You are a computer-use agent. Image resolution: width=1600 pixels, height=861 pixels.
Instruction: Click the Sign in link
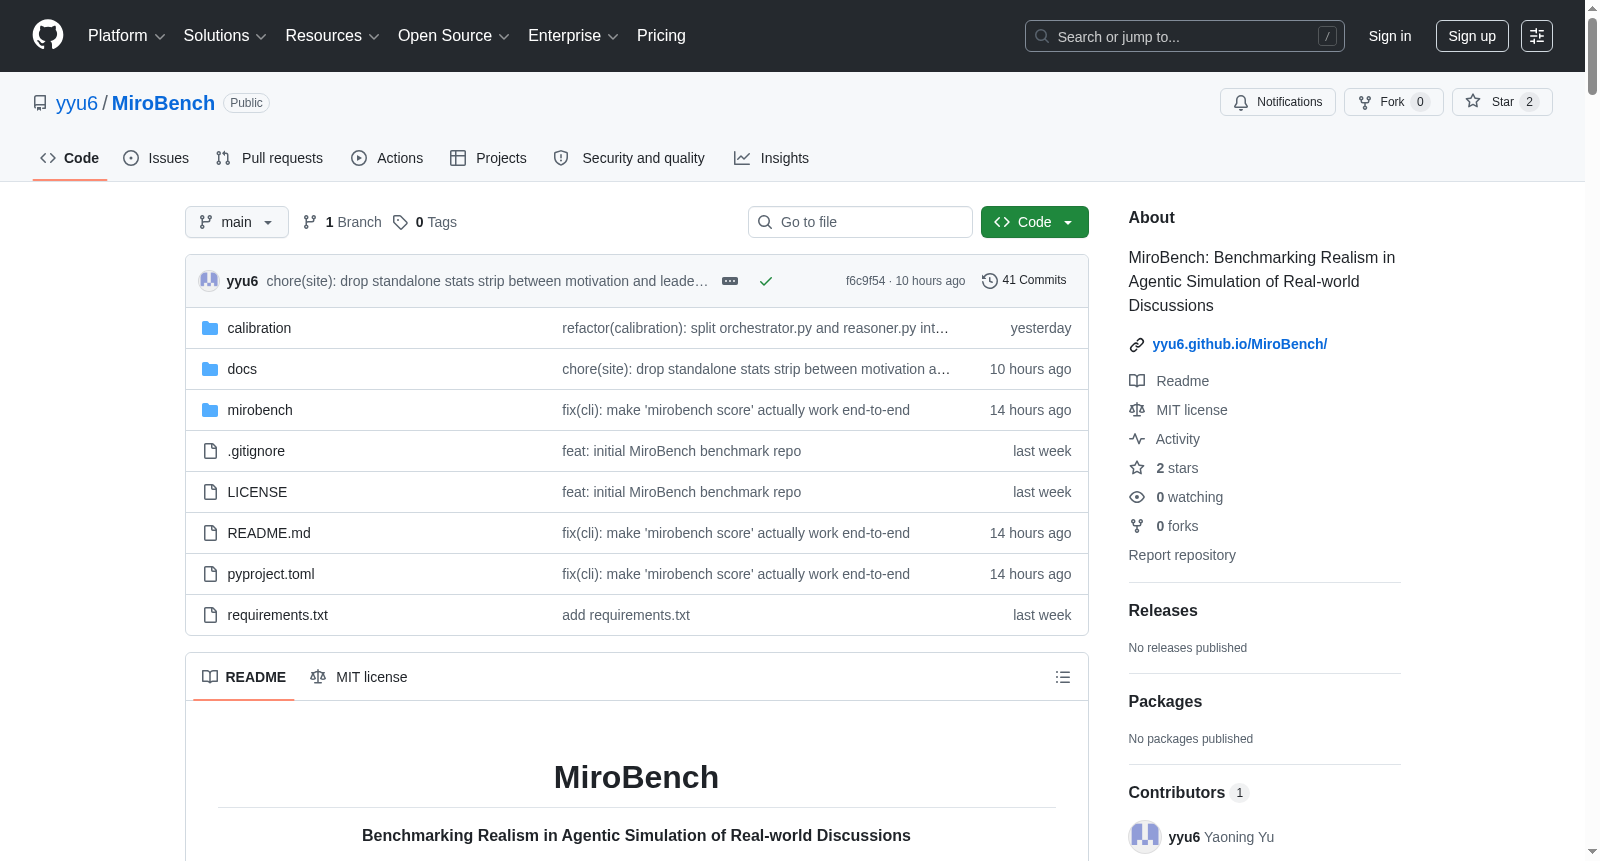(x=1390, y=36)
